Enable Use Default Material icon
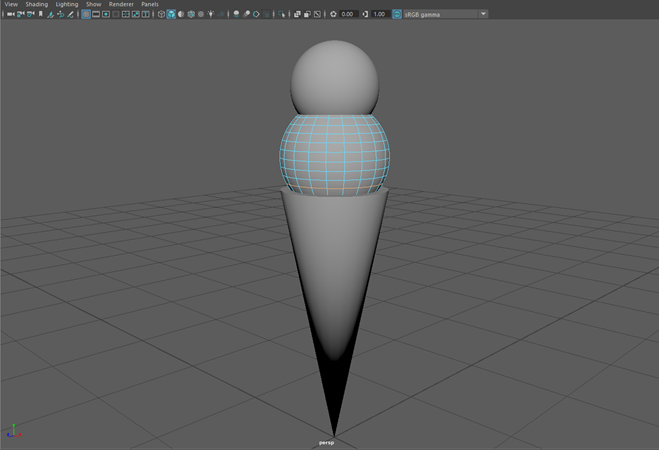This screenshot has height=450, width=659. click(x=181, y=14)
